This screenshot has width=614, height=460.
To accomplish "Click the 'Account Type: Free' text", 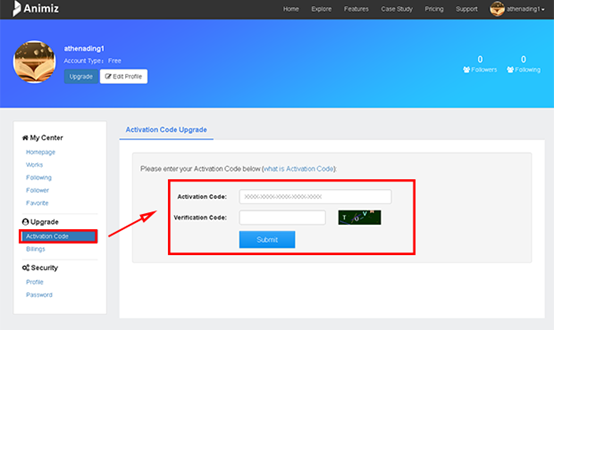I will point(92,61).
